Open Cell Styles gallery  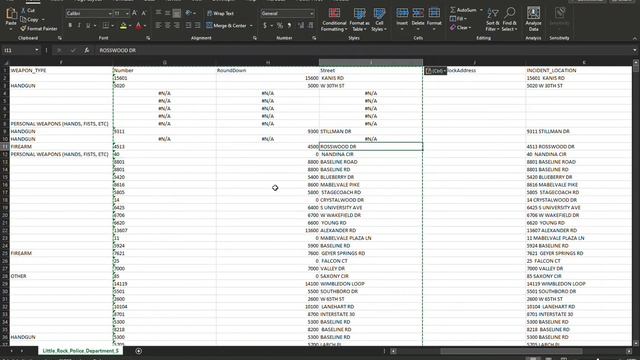(379, 20)
